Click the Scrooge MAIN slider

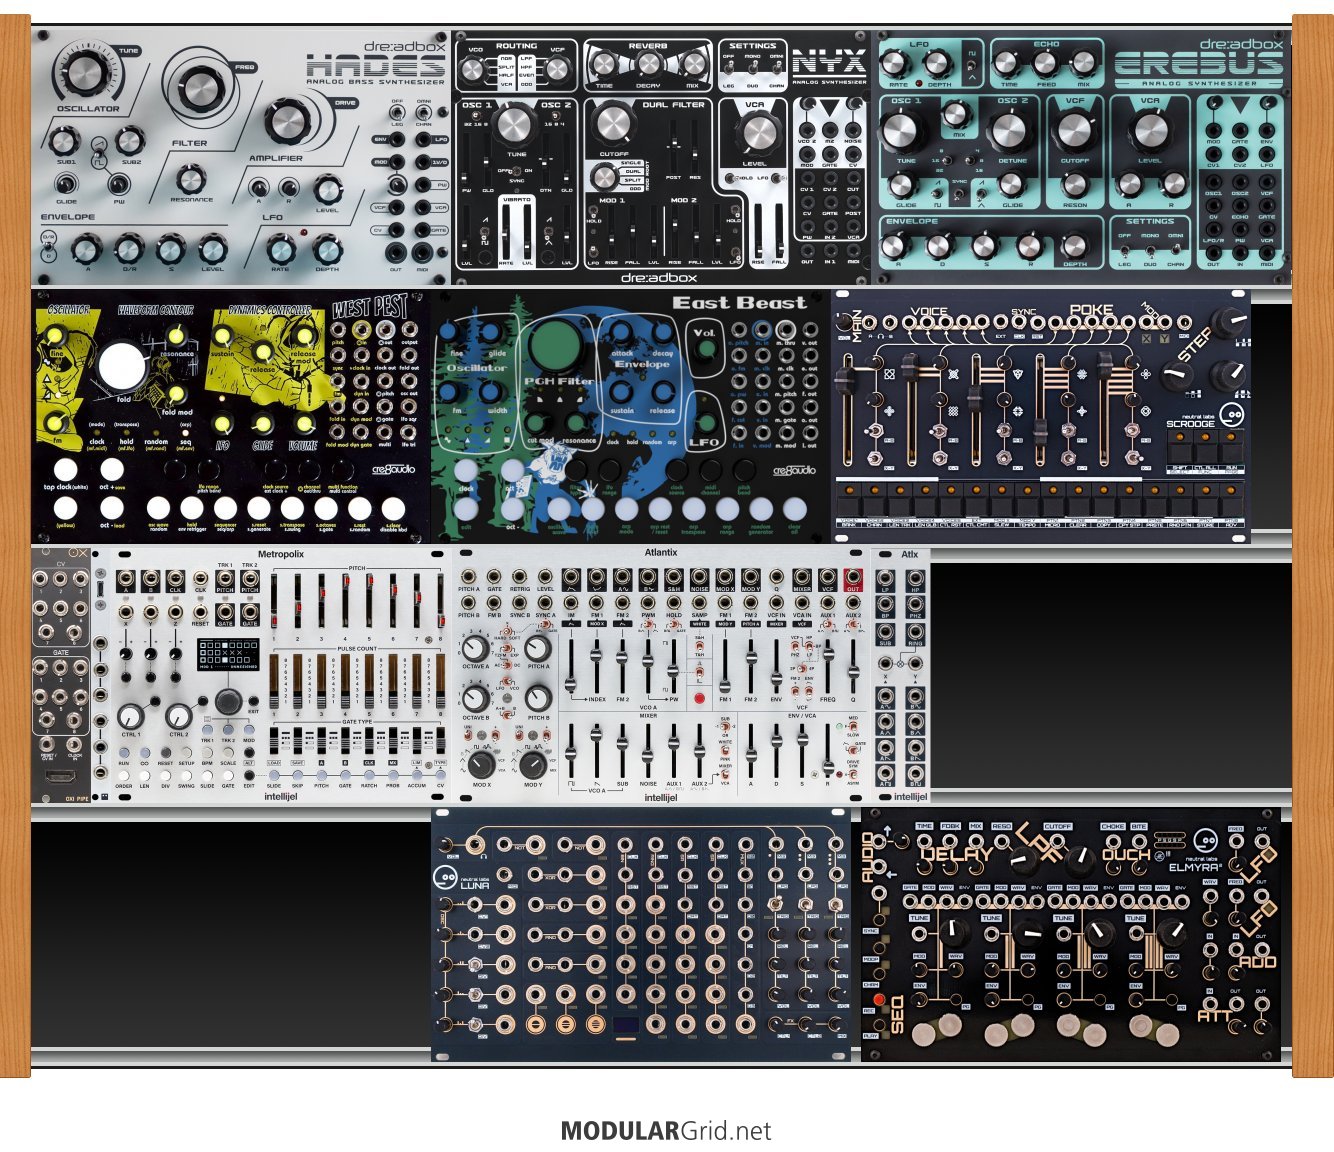pyautogui.click(x=847, y=408)
